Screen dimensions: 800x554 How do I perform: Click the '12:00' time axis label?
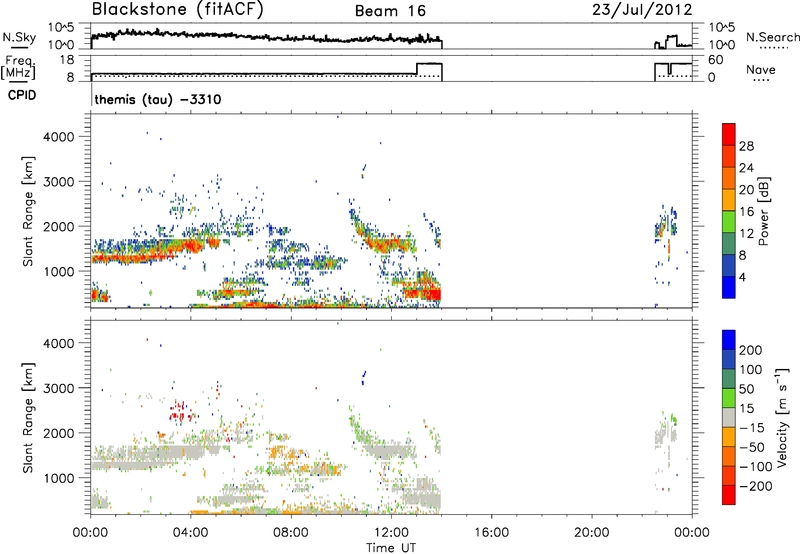pos(391,533)
